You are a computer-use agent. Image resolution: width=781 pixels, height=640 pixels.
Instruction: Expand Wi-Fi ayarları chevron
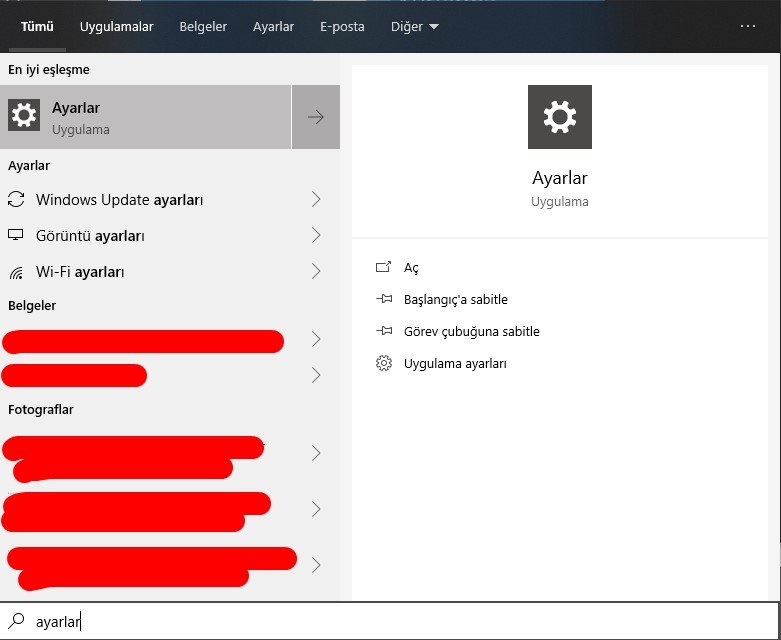[316, 271]
